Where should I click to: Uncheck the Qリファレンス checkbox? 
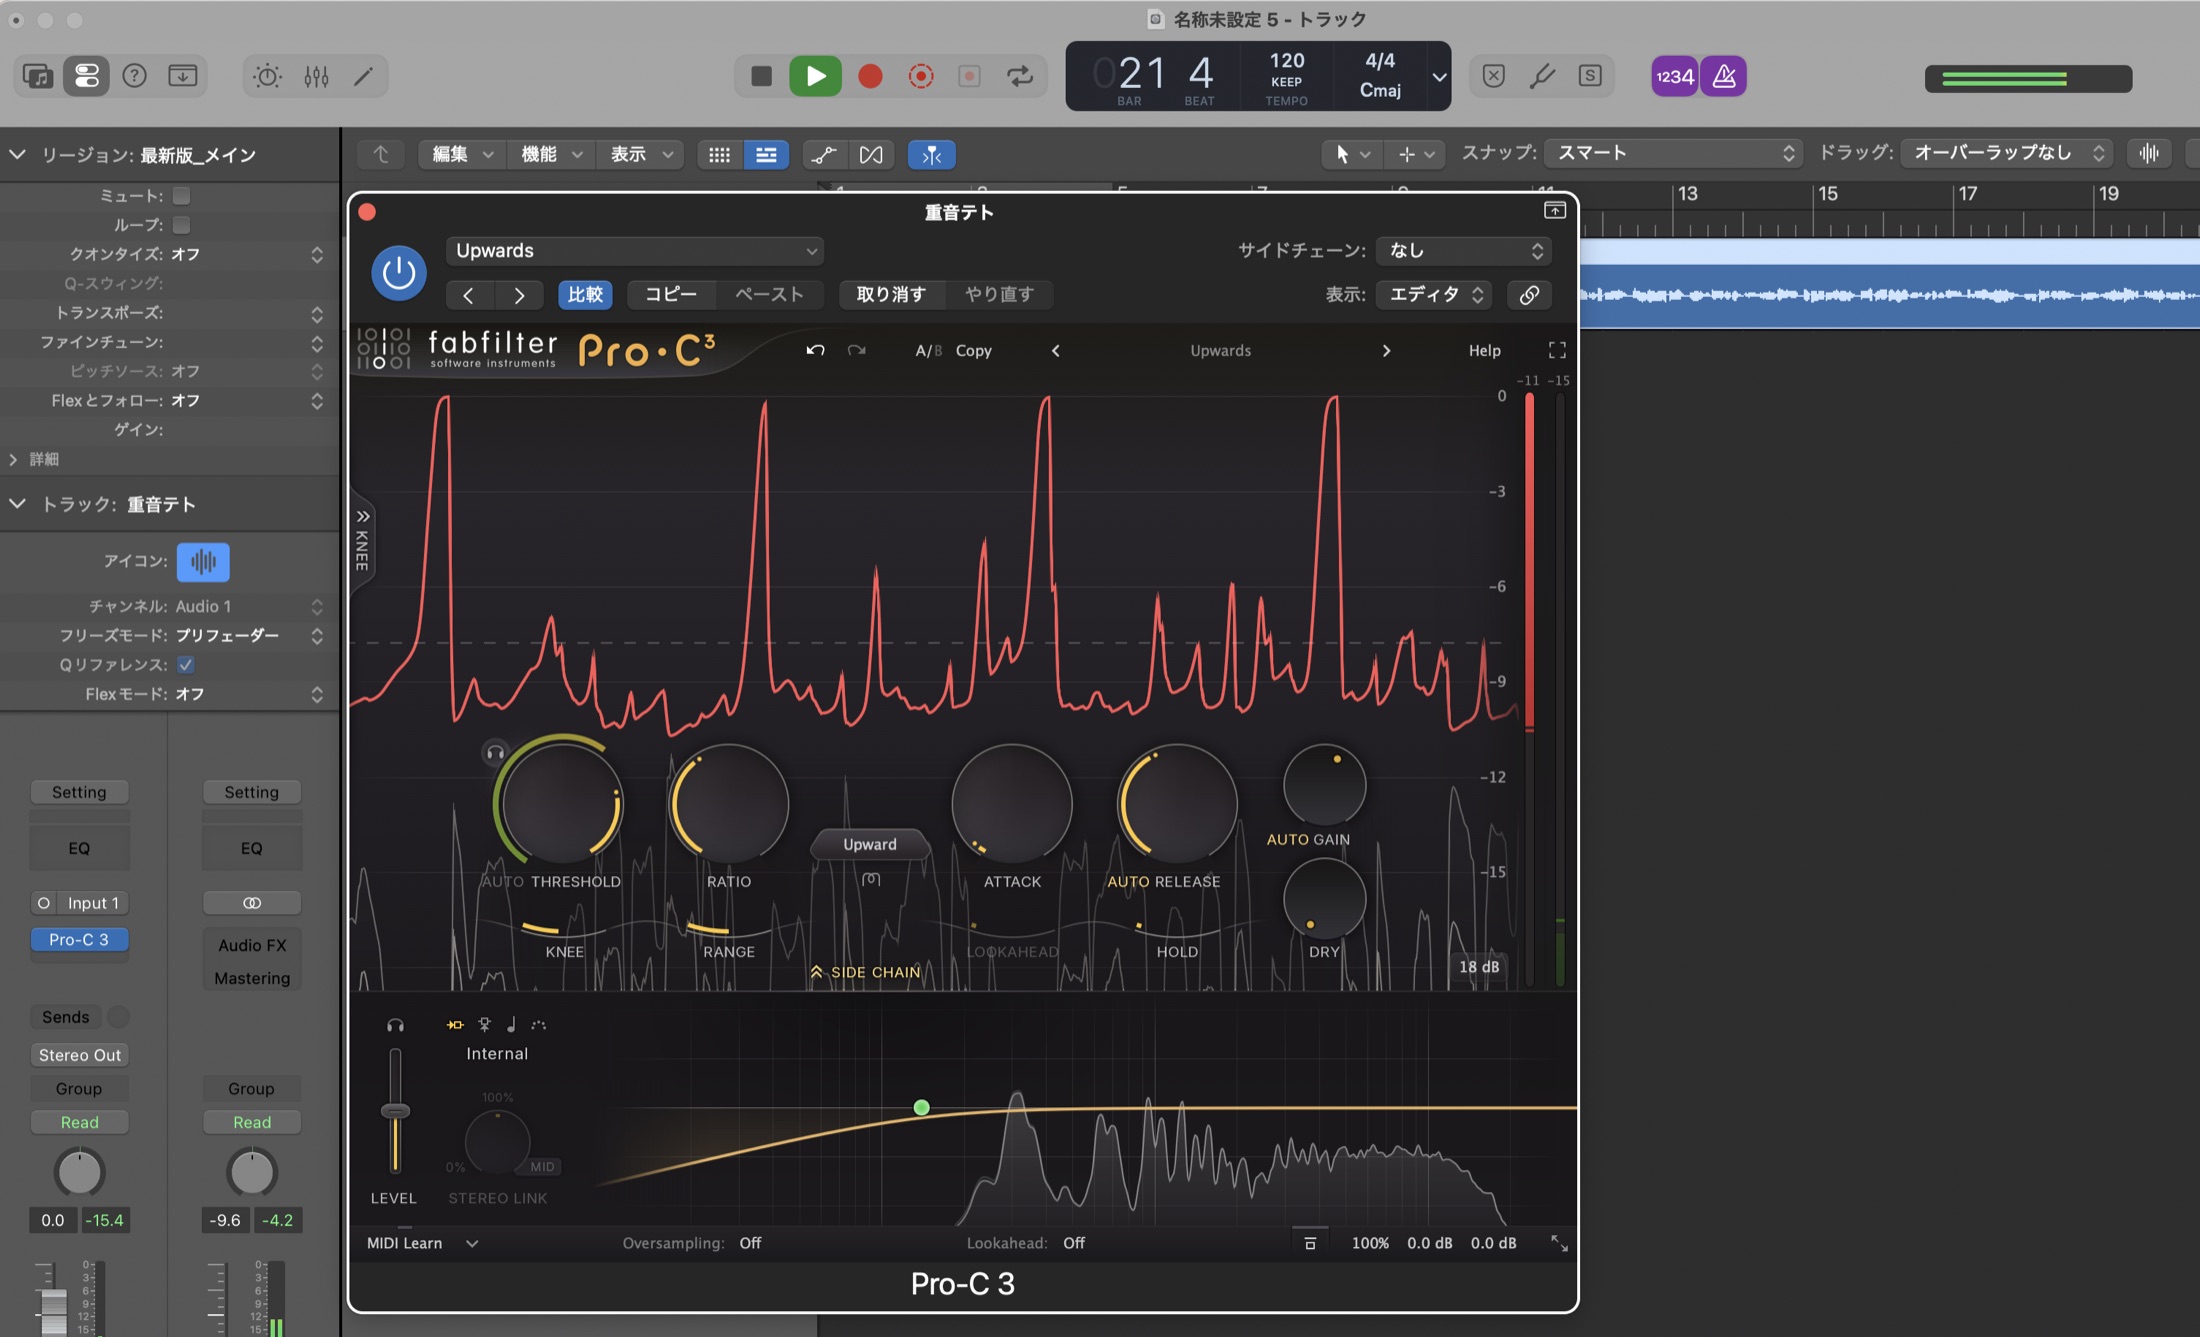pyautogui.click(x=186, y=665)
